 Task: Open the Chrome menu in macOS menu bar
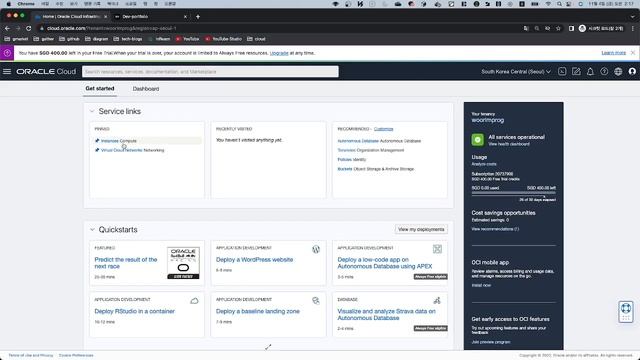click(x=26, y=4)
